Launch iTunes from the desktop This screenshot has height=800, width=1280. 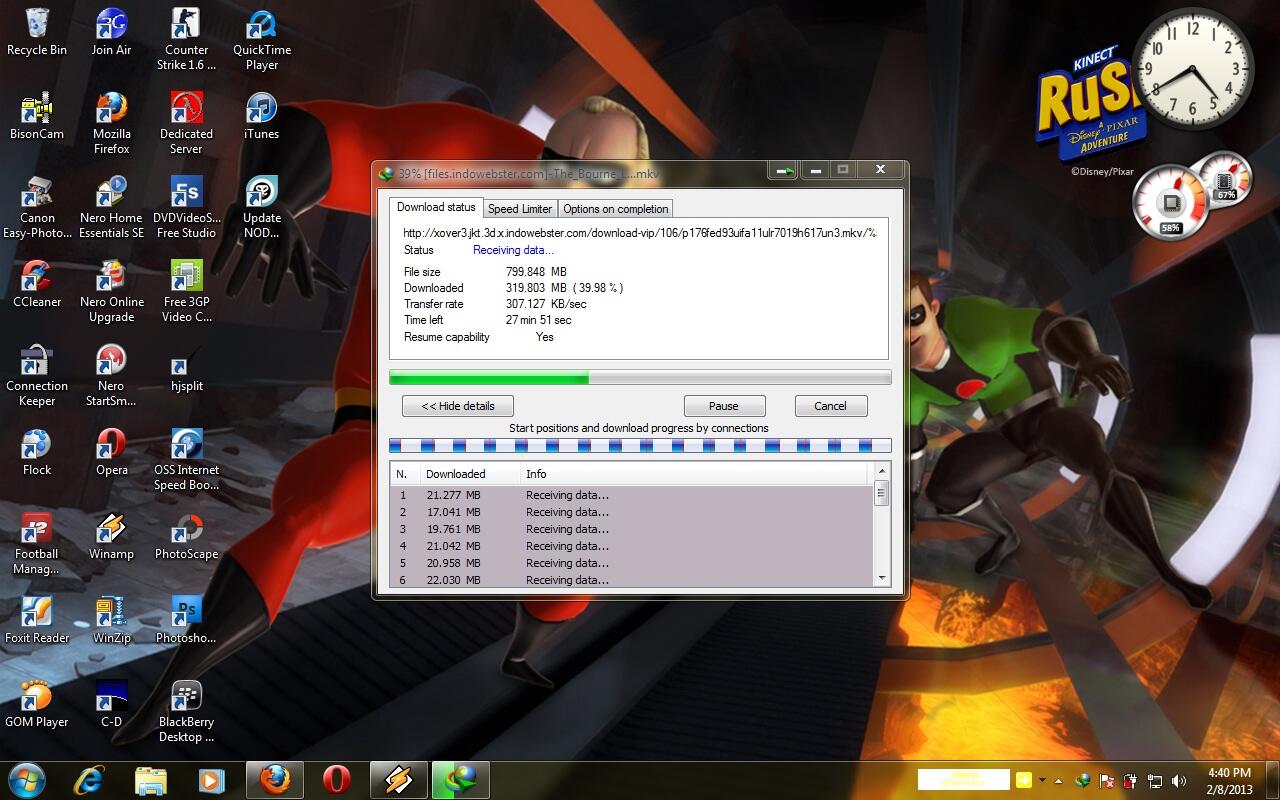coord(262,116)
